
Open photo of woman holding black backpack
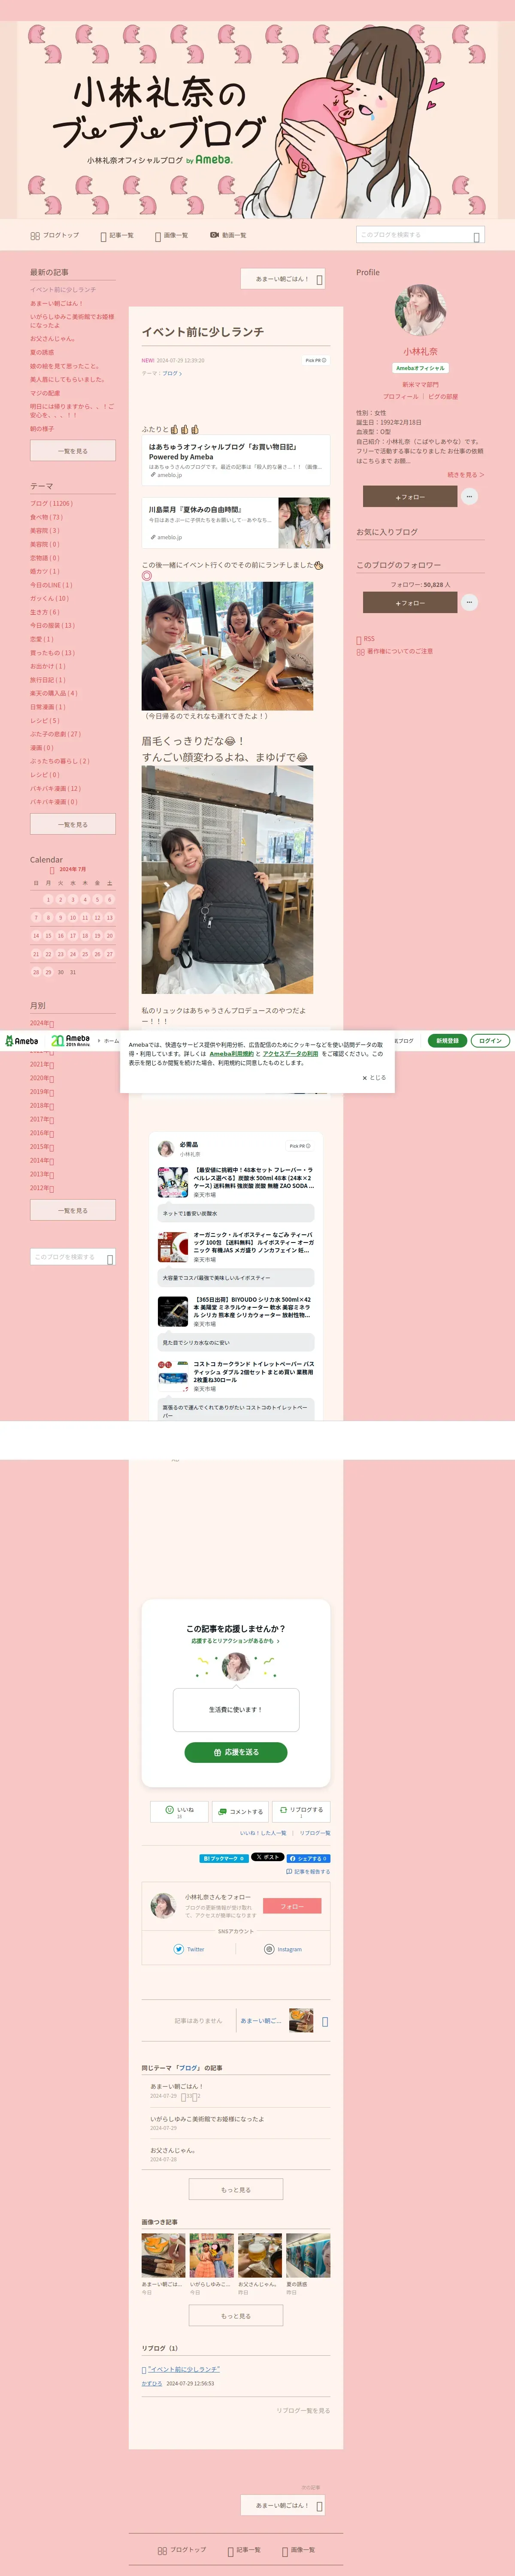click(227, 880)
